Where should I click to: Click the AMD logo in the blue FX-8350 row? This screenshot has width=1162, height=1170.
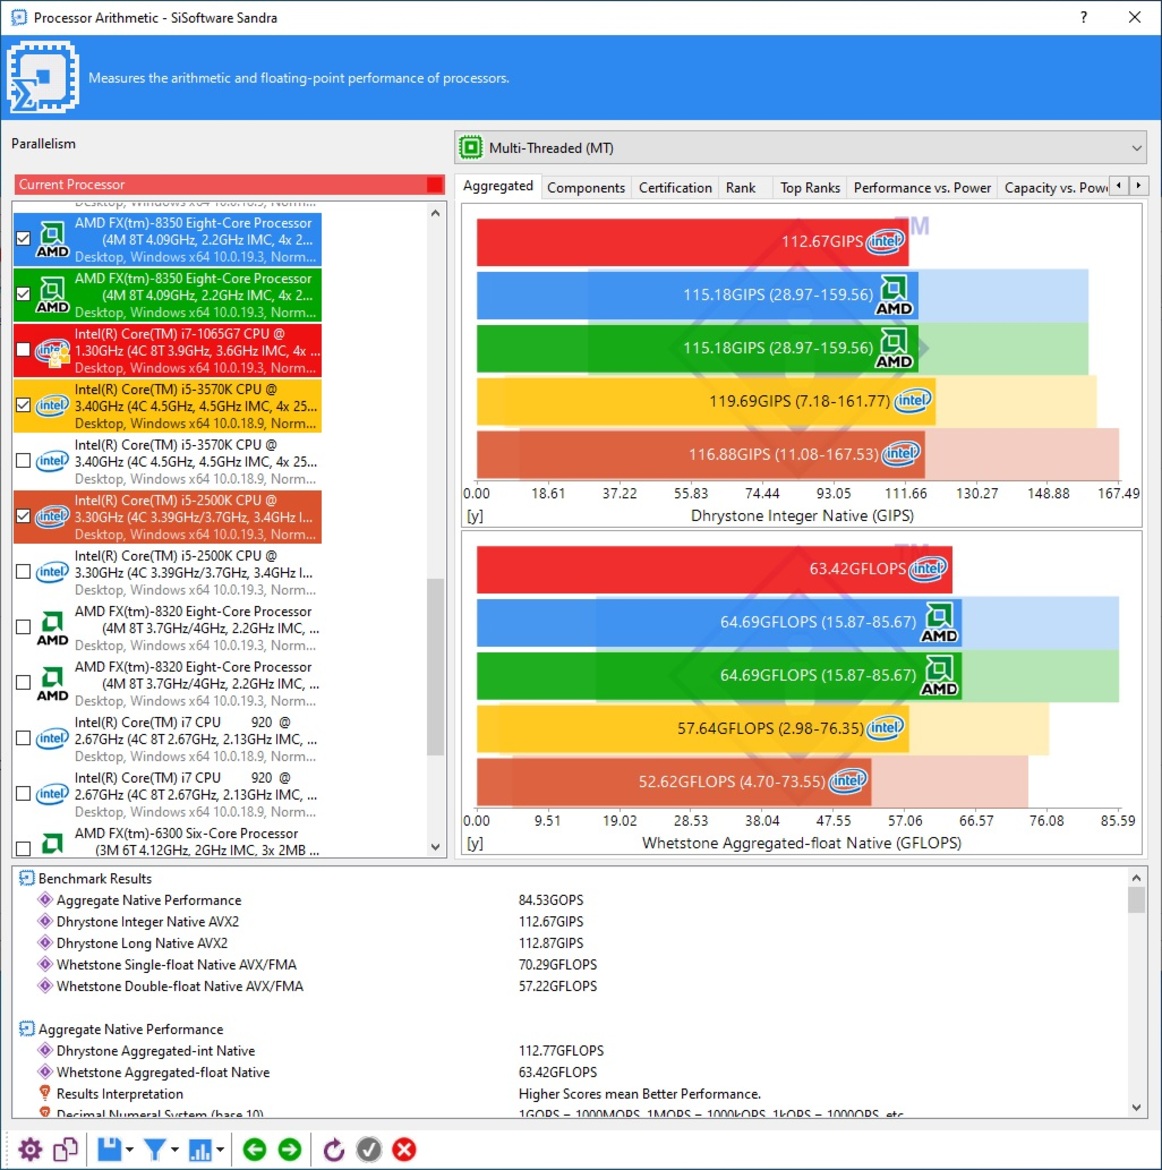click(x=52, y=240)
